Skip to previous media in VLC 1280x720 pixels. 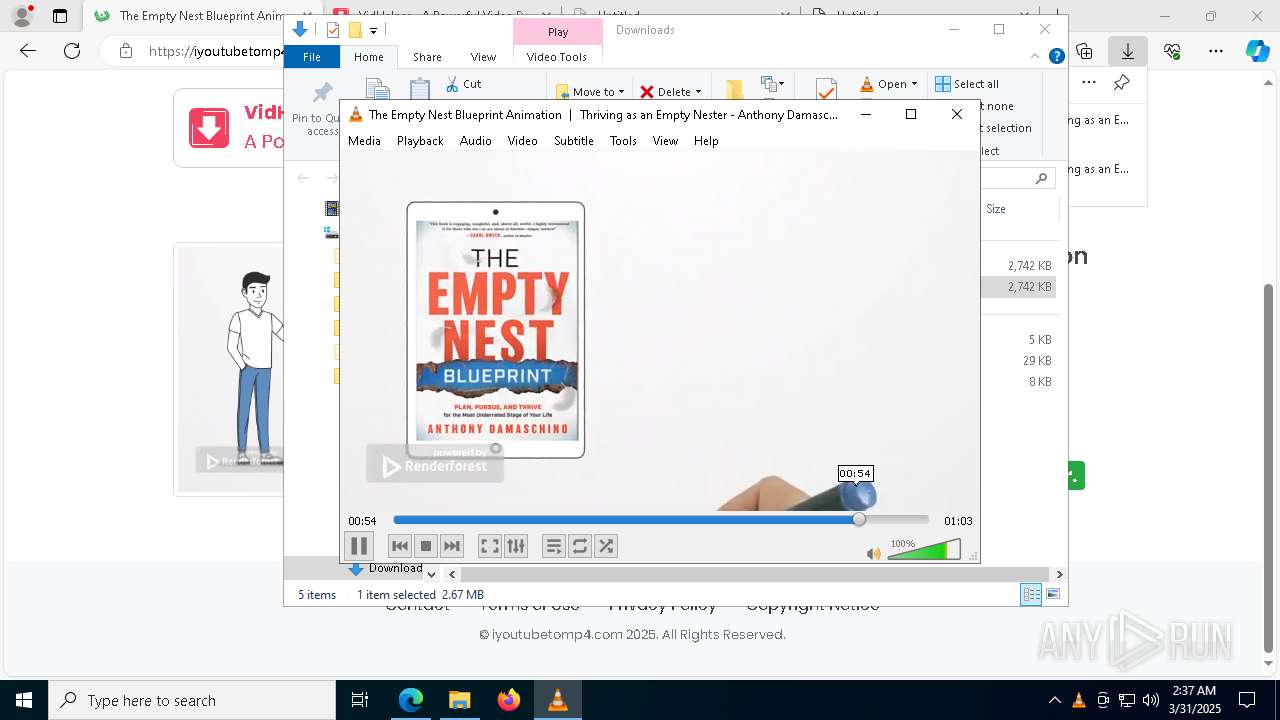click(x=400, y=546)
